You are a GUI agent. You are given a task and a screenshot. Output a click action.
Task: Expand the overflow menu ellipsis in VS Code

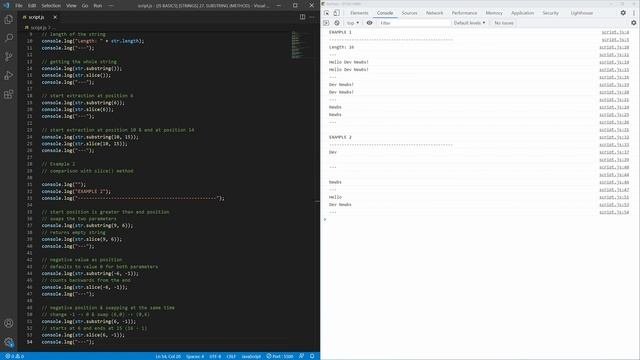[111, 6]
